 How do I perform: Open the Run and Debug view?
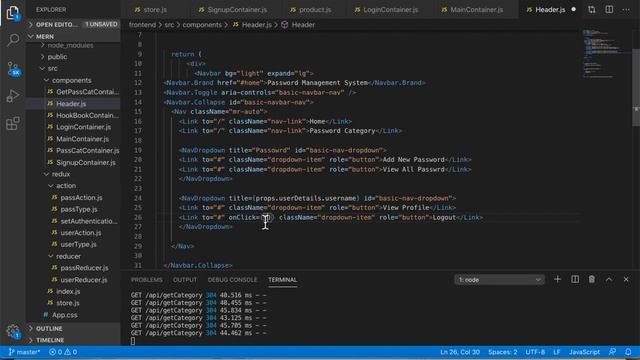coord(13,96)
